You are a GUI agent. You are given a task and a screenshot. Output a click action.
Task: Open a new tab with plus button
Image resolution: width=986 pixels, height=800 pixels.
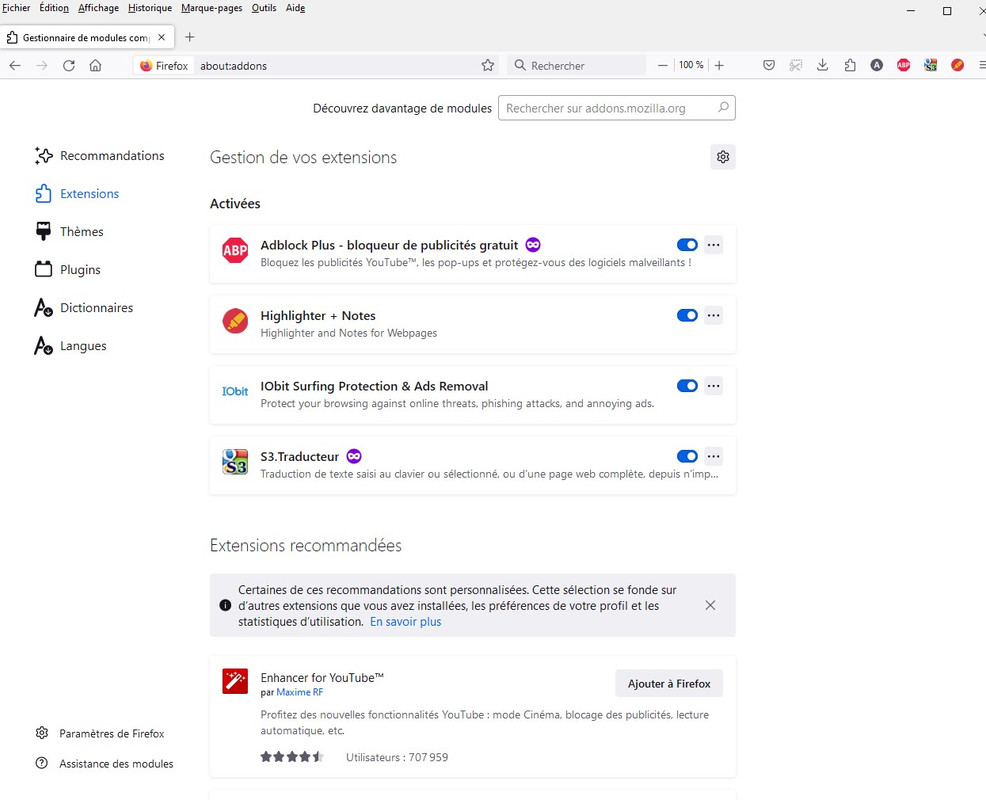(189, 37)
